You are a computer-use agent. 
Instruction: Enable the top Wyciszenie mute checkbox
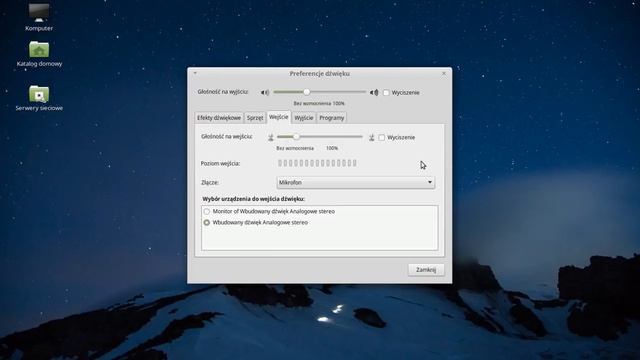(386, 93)
